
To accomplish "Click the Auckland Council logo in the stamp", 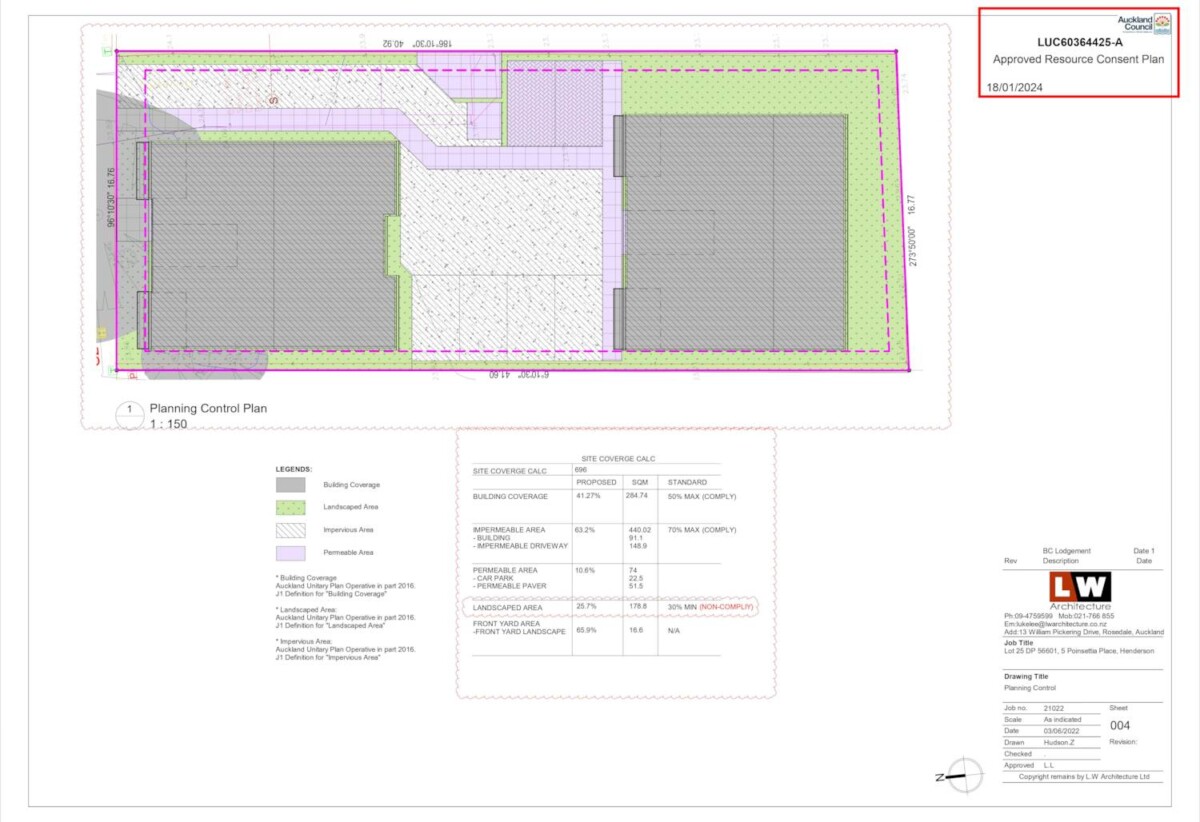I will tap(1144, 23).
